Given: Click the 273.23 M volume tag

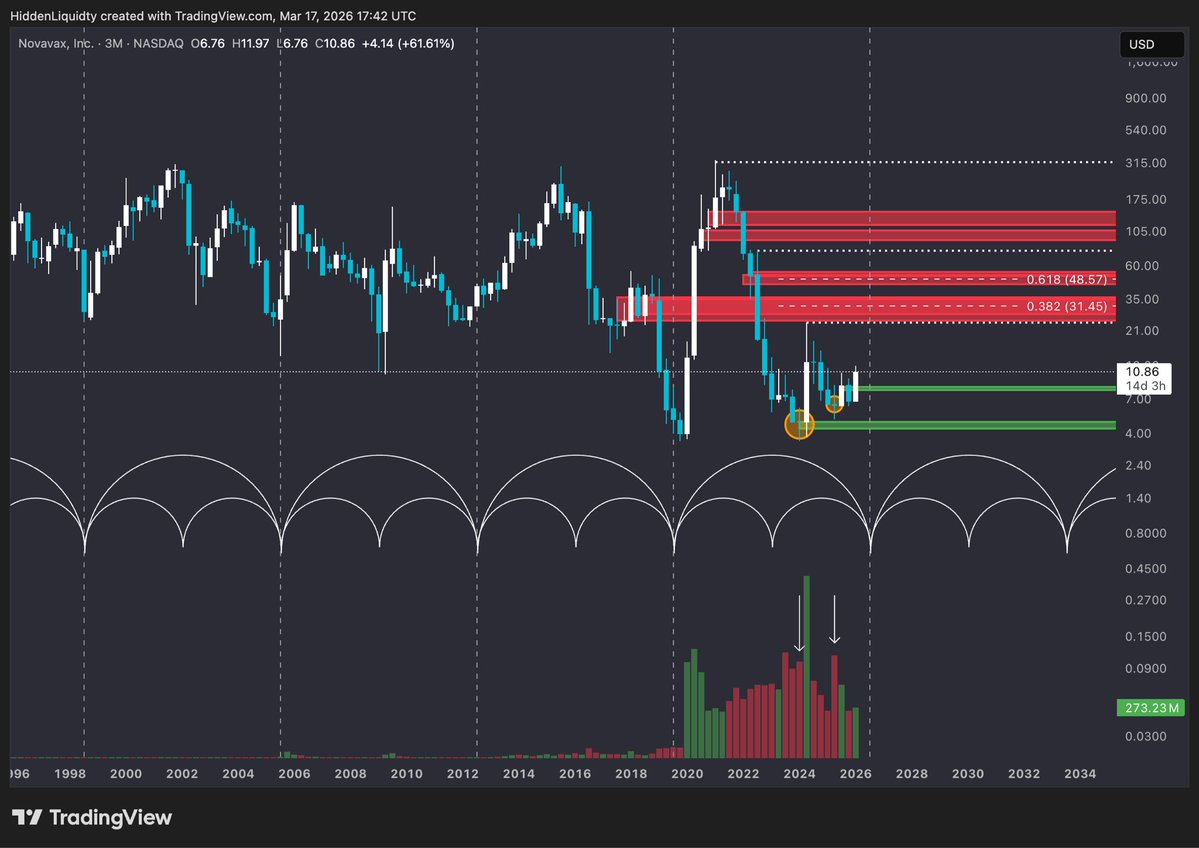Looking at the screenshot, I should click(1151, 707).
